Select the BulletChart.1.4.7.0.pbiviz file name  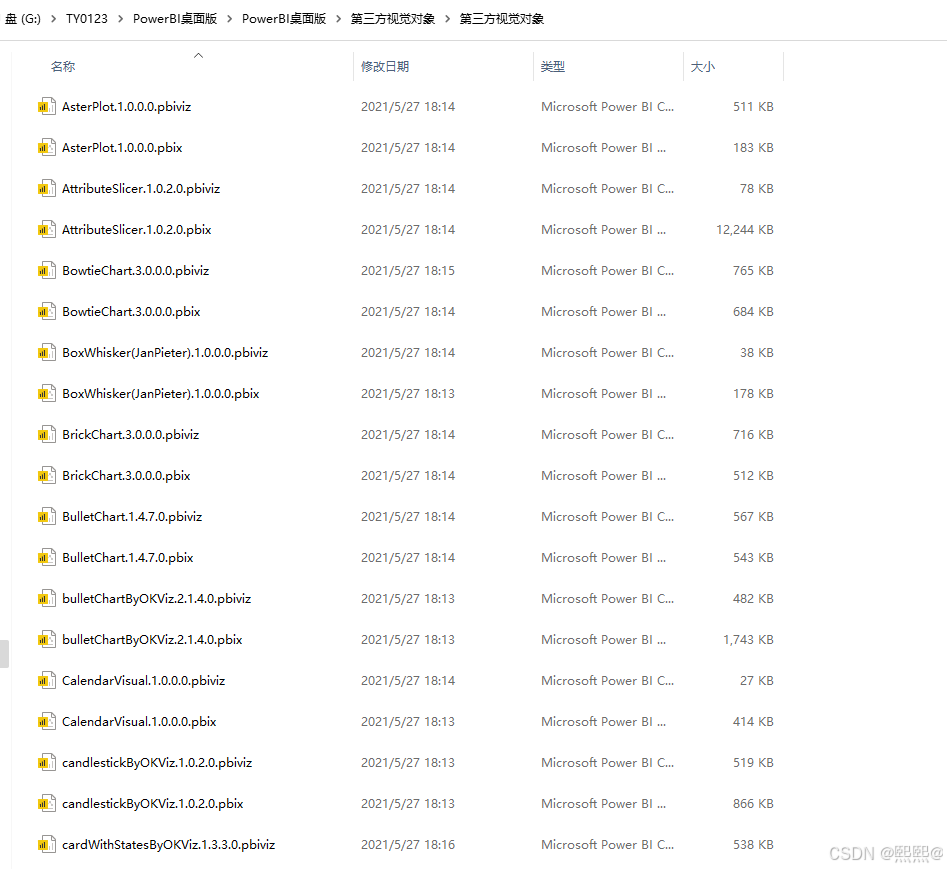coord(132,518)
